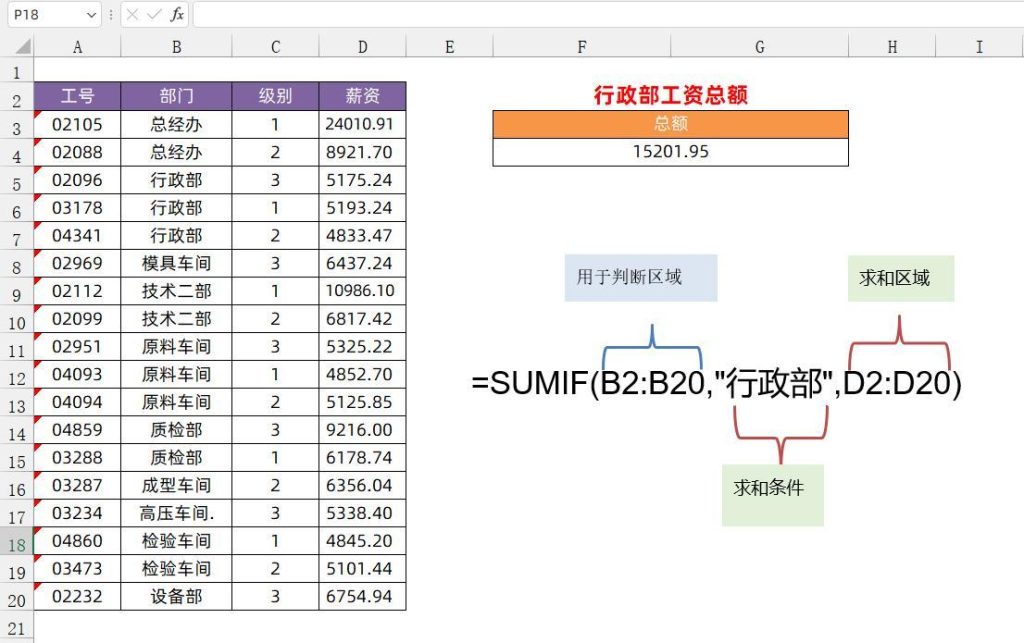The image size is (1024, 643).
Task: Select the cell containing 15201.95
Action: pos(668,152)
